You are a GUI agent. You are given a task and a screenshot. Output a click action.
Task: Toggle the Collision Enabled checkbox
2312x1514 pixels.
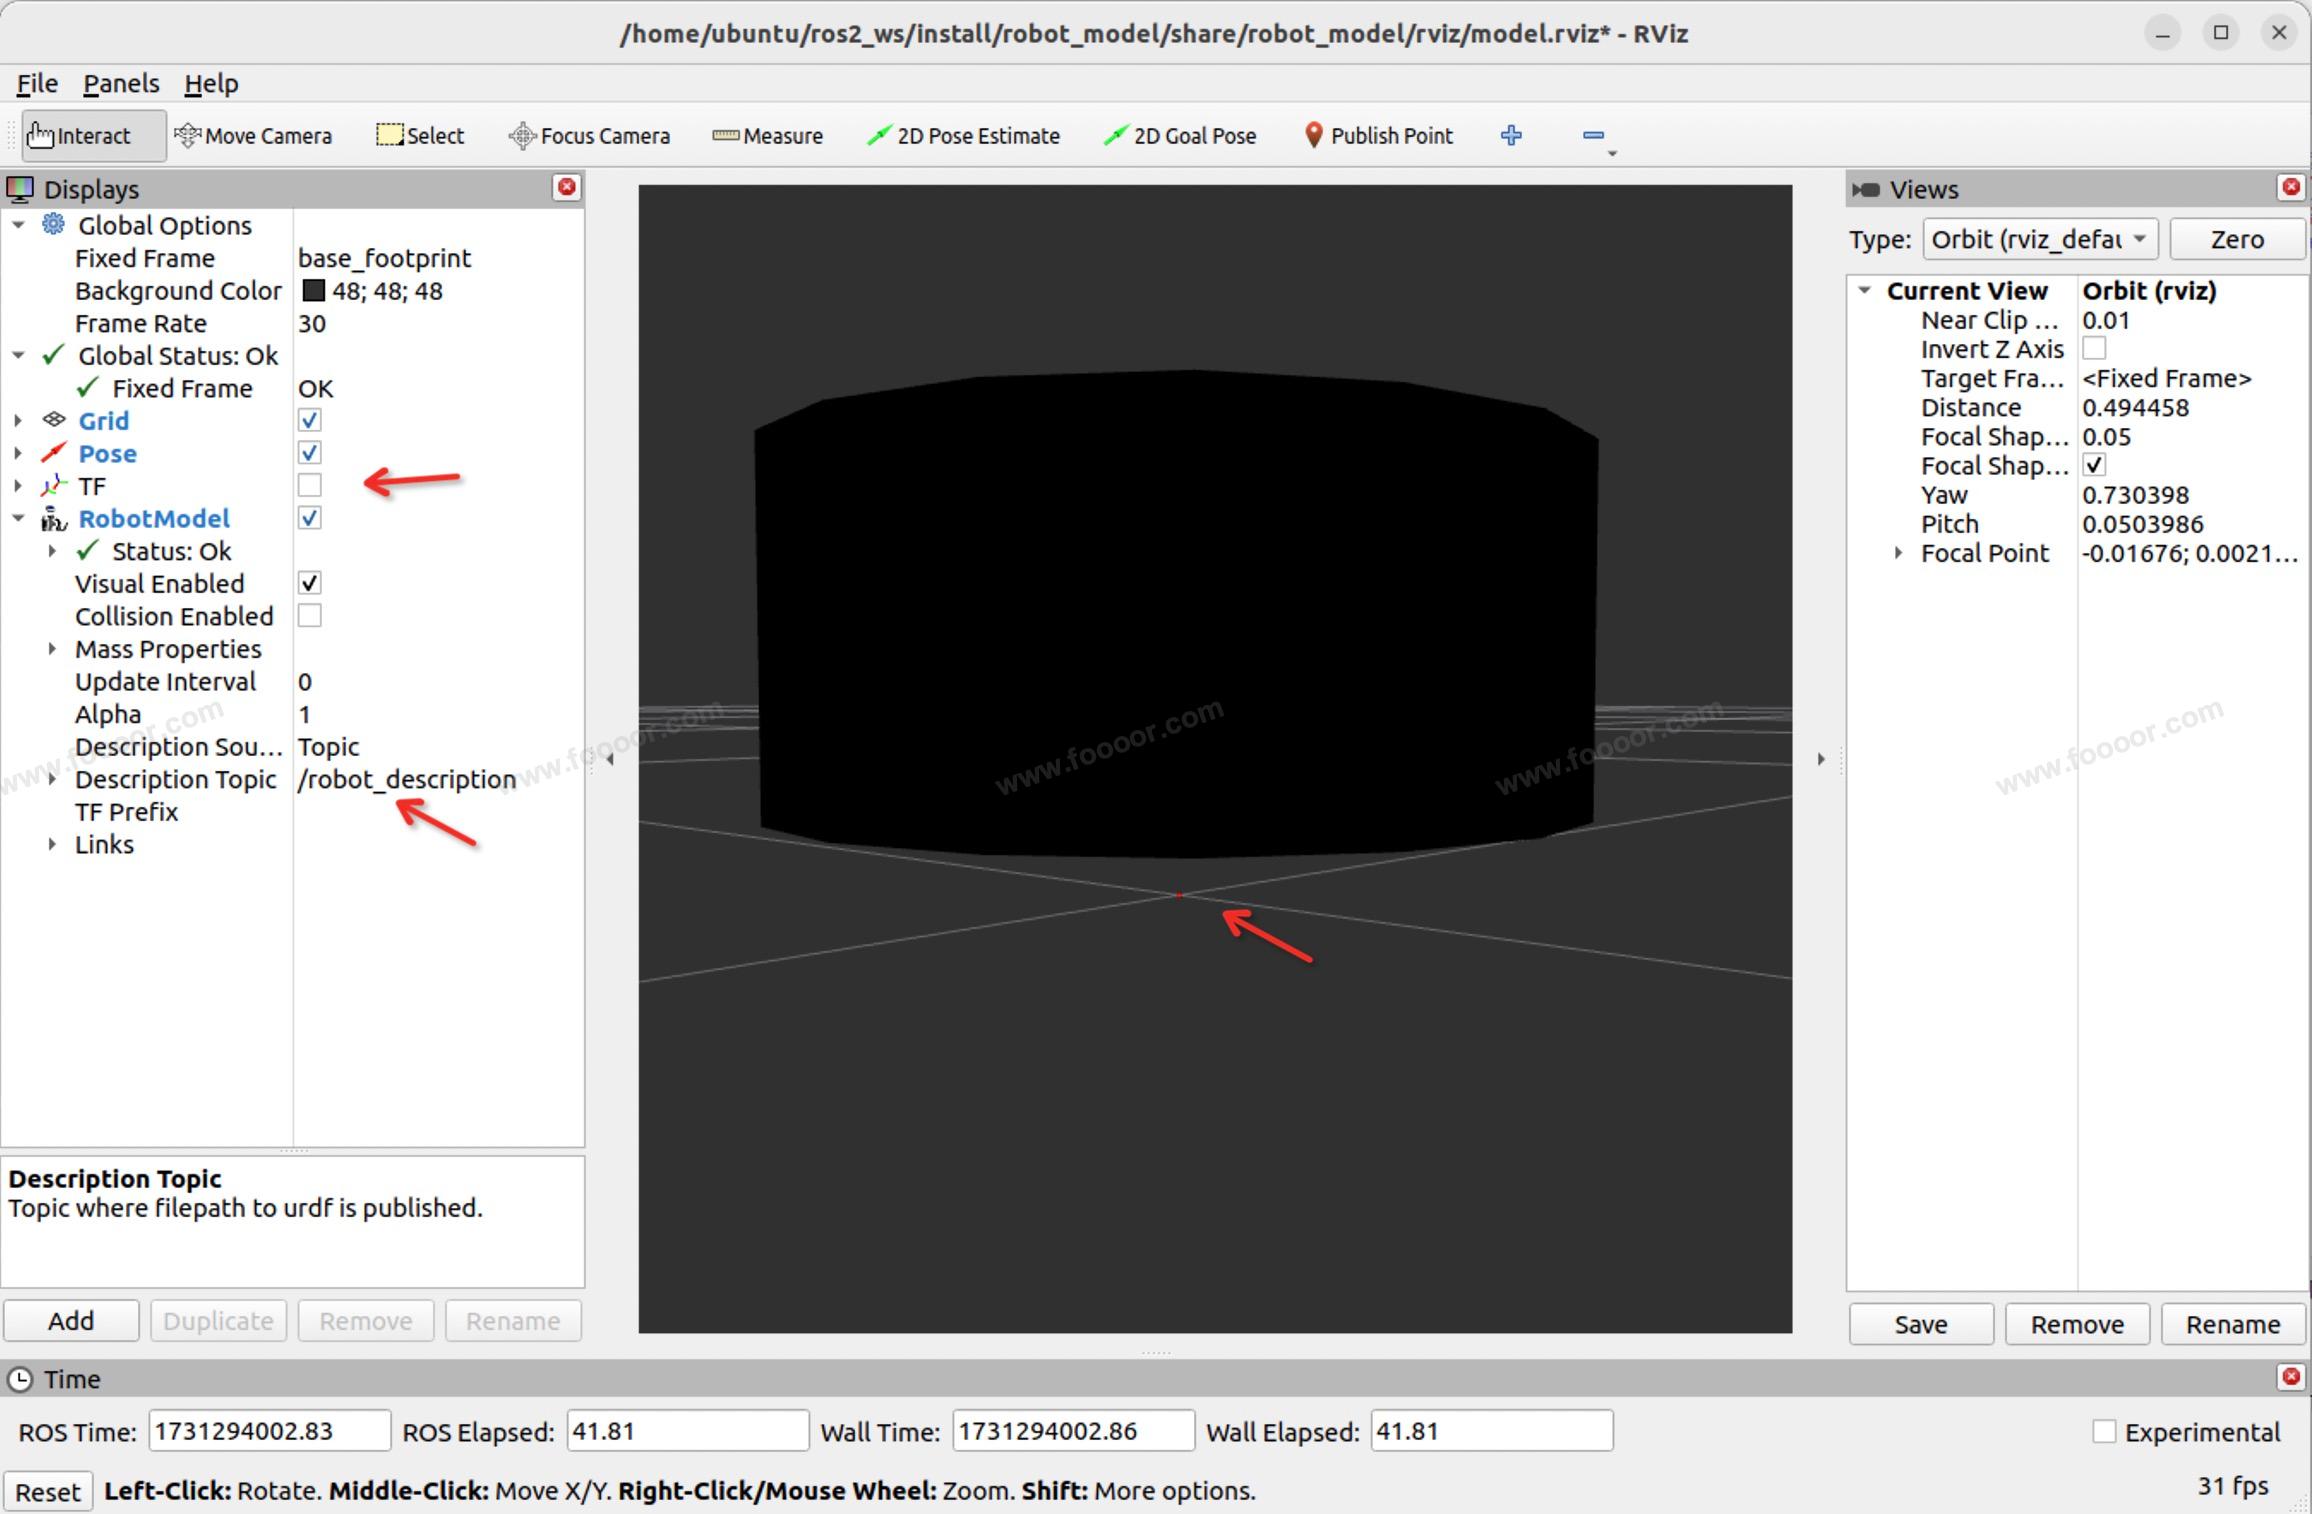[x=310, y=616]
